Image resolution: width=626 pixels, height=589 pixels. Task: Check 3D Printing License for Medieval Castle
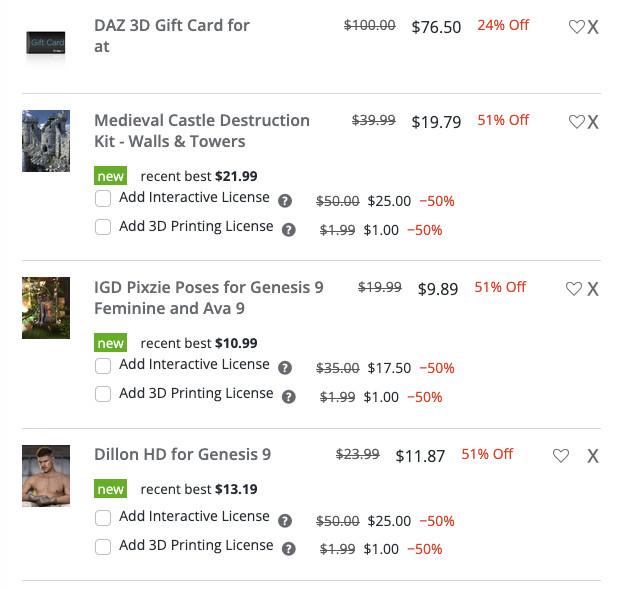point(103,228)
